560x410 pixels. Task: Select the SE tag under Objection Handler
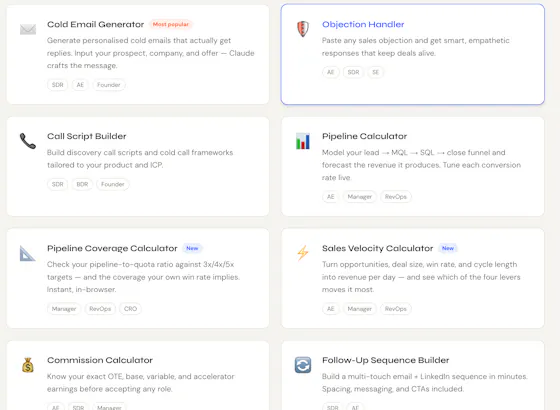coord(375,72)
